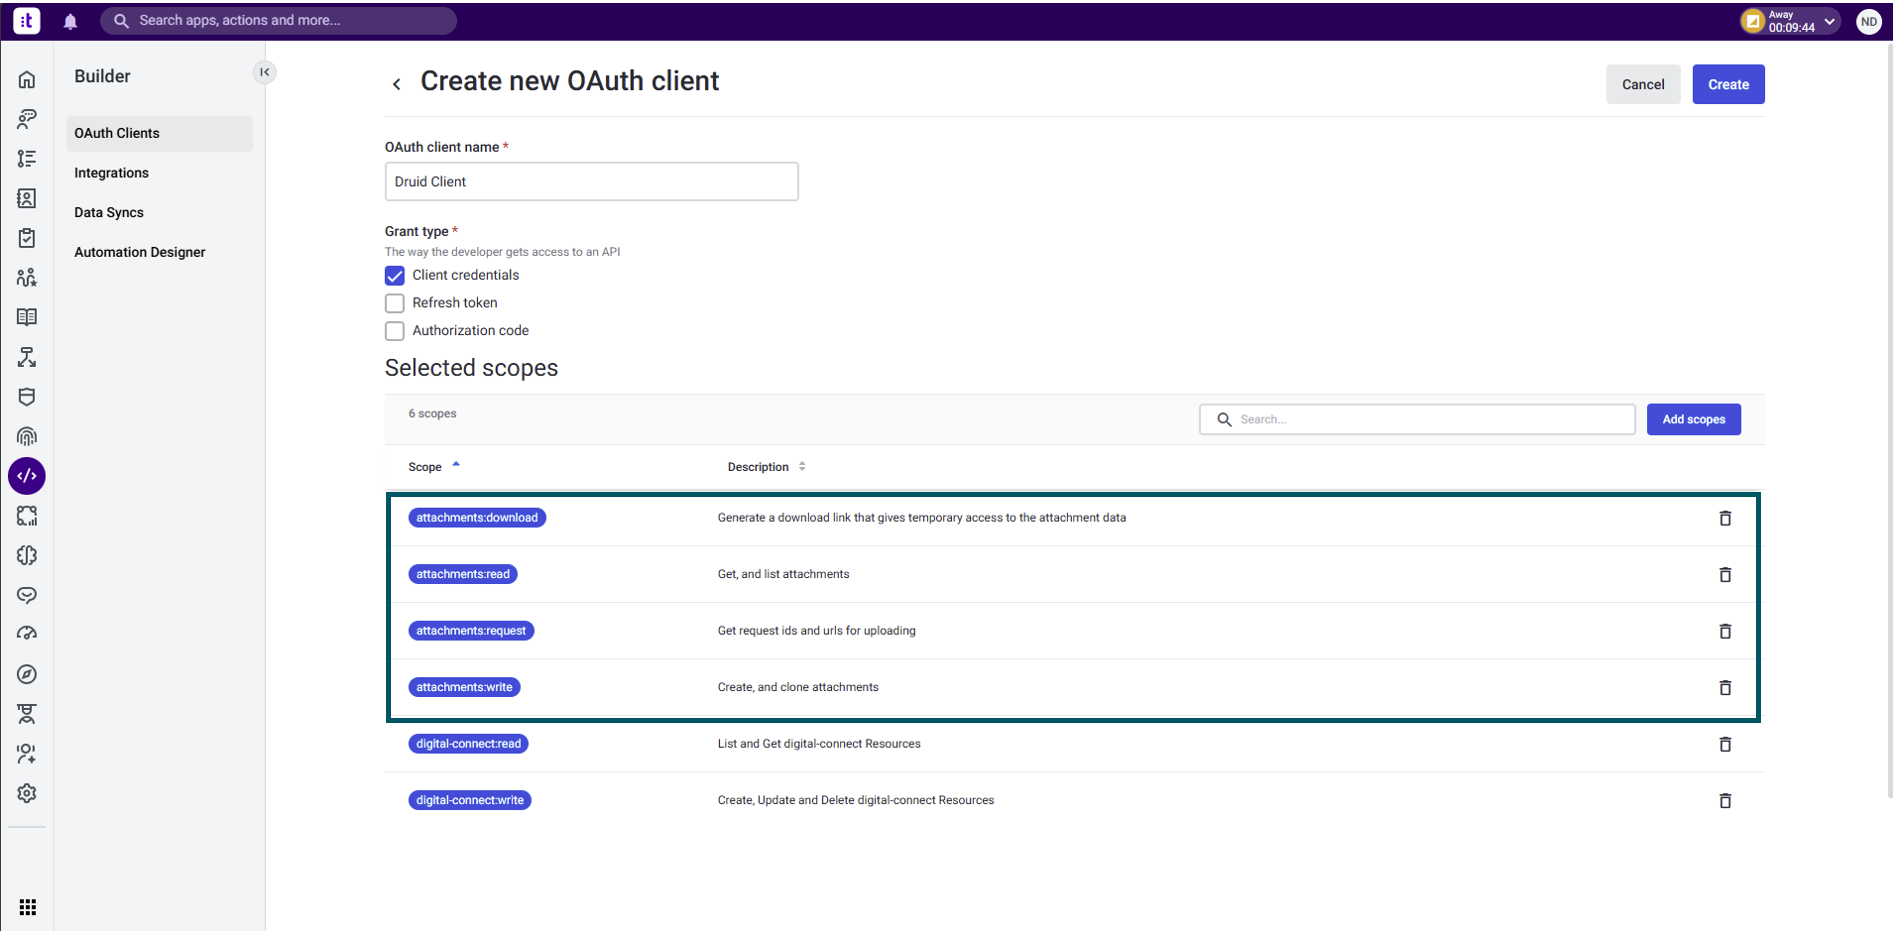Click the notifications bell icon
Screen dimensions: 1893x931
coord(70,21)
